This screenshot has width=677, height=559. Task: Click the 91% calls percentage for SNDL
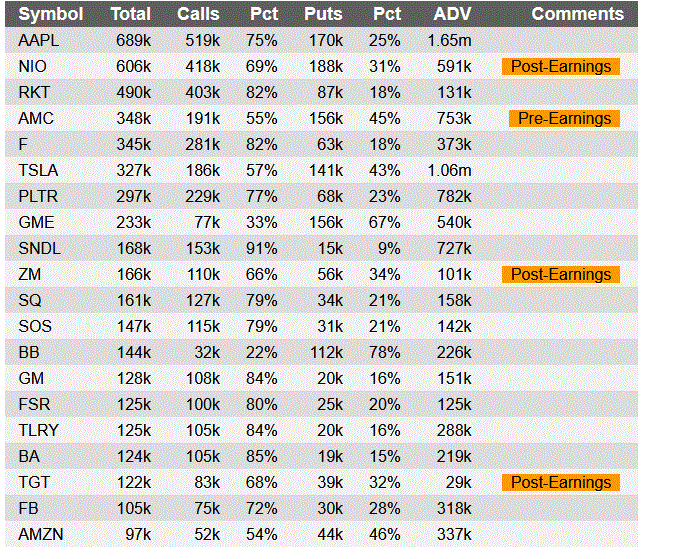[x=261, y=248]
